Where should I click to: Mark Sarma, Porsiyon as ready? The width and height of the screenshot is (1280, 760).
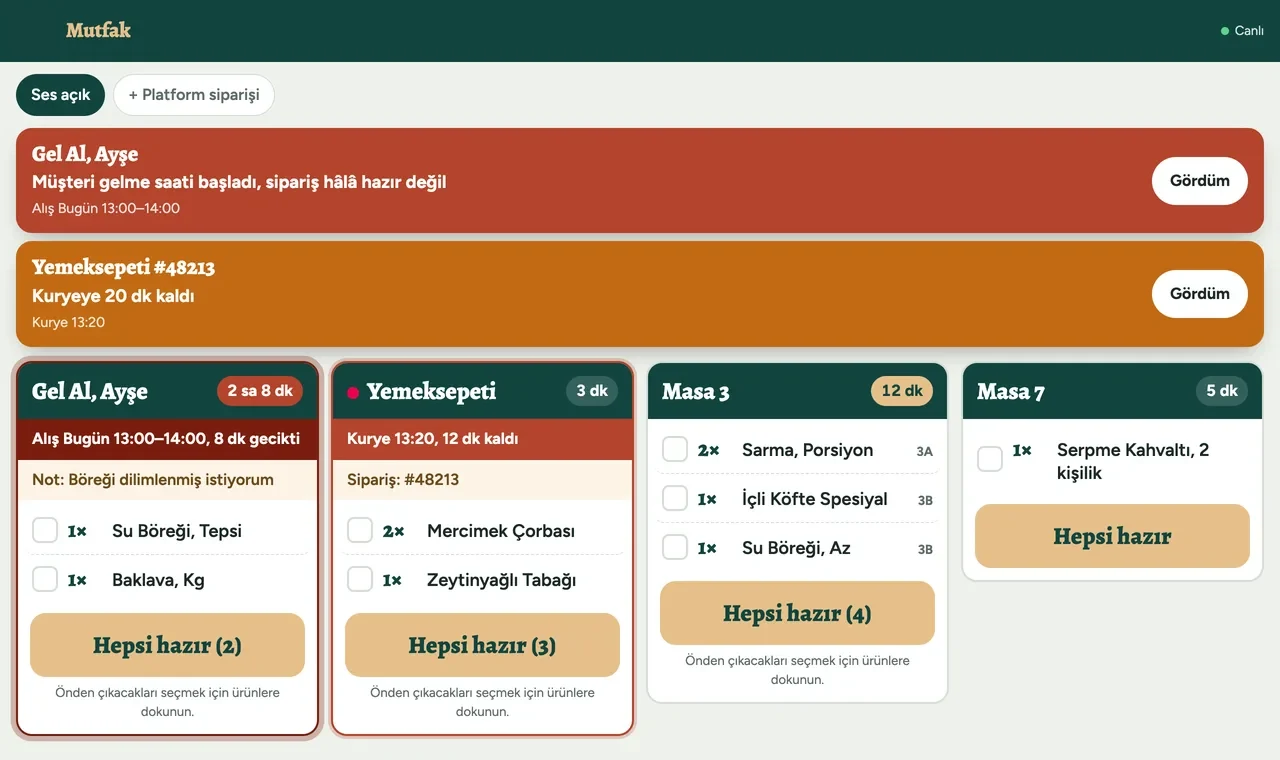tap(675, 449)
